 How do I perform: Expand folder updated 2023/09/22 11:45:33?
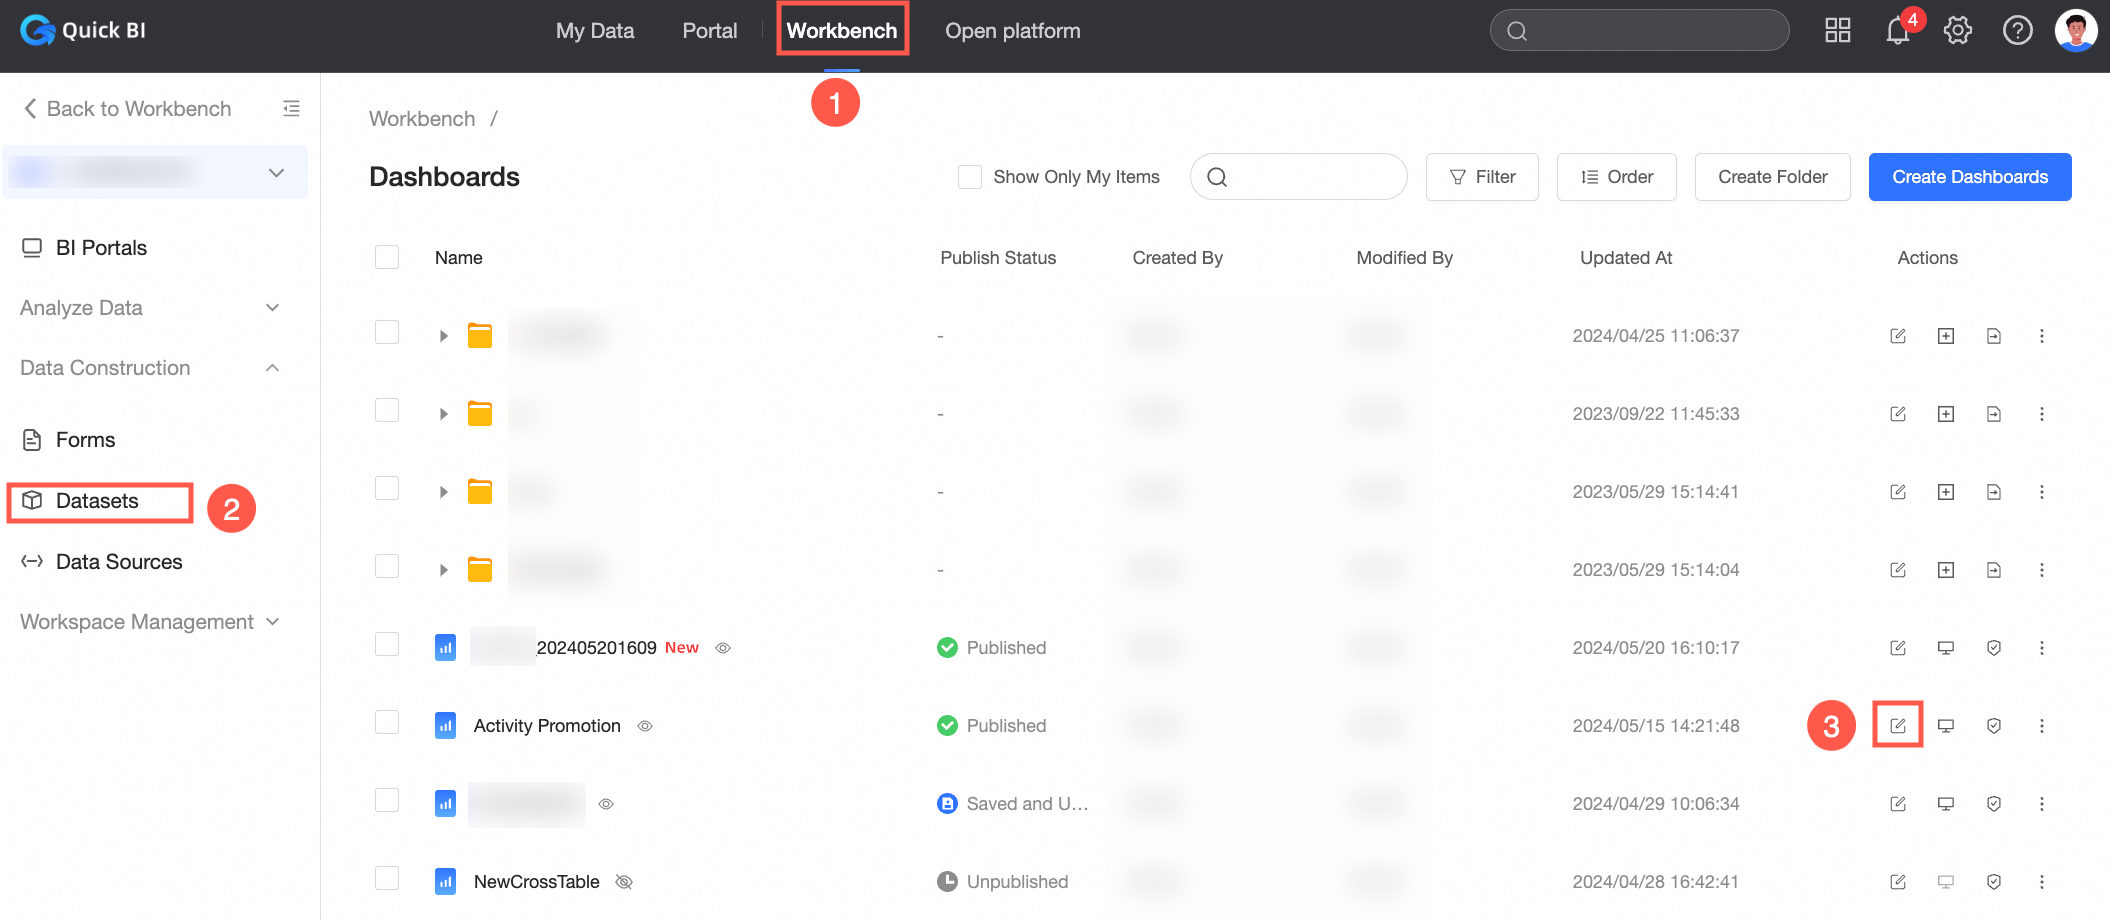point(443,414)
